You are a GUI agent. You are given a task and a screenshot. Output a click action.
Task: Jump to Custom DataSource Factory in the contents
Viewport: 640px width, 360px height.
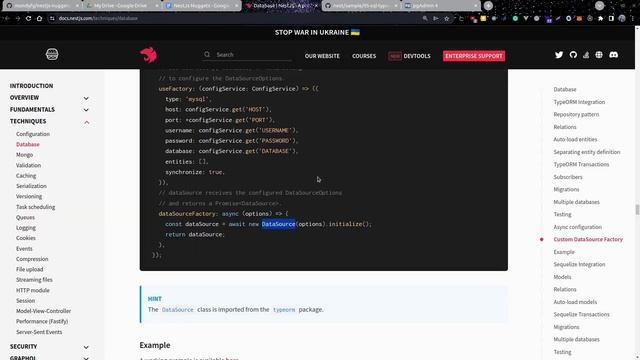click(x=588, y=239)
